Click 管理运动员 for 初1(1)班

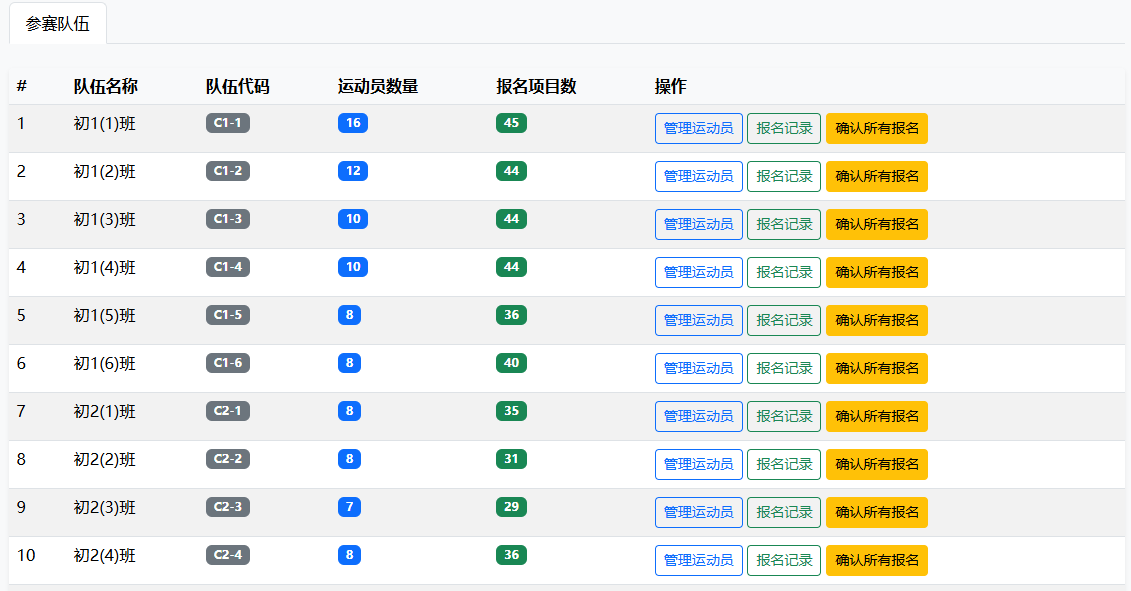[698, 128]
